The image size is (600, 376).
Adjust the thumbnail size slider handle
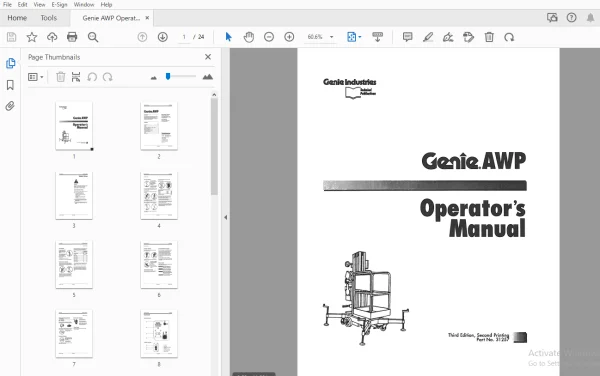(168, 77)
